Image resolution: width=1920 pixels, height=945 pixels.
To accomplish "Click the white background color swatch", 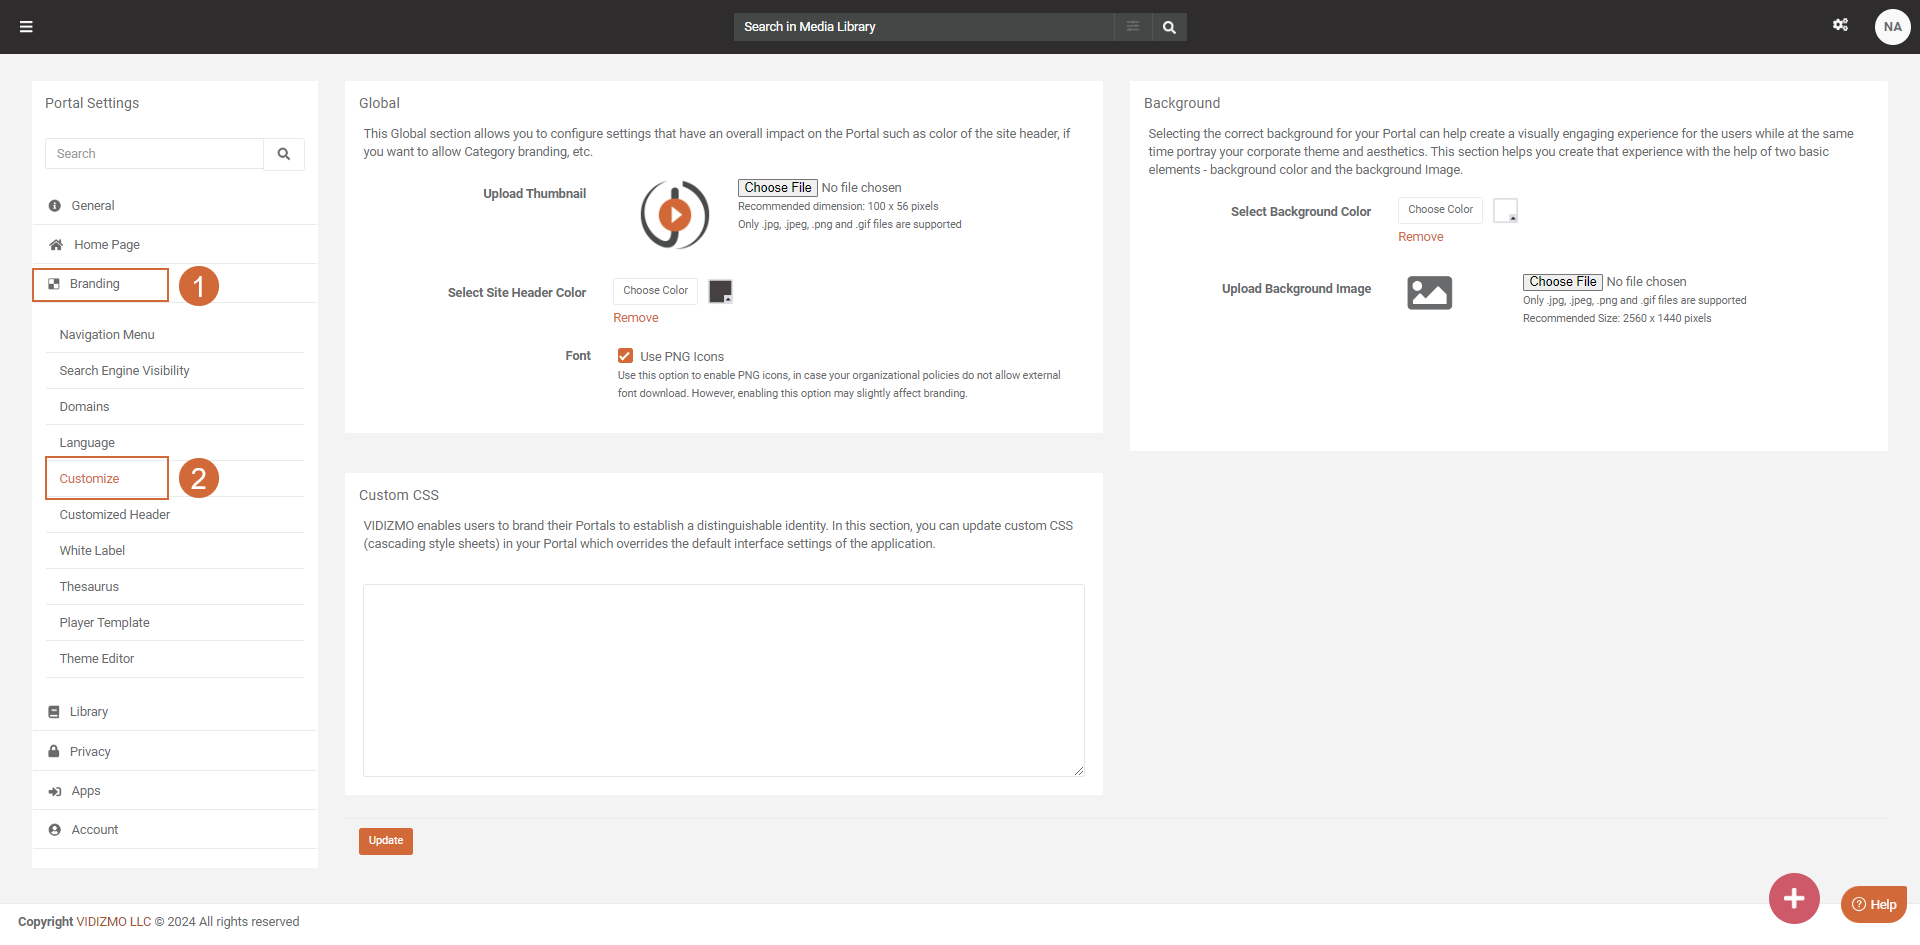I will [x=1504, y=211].
